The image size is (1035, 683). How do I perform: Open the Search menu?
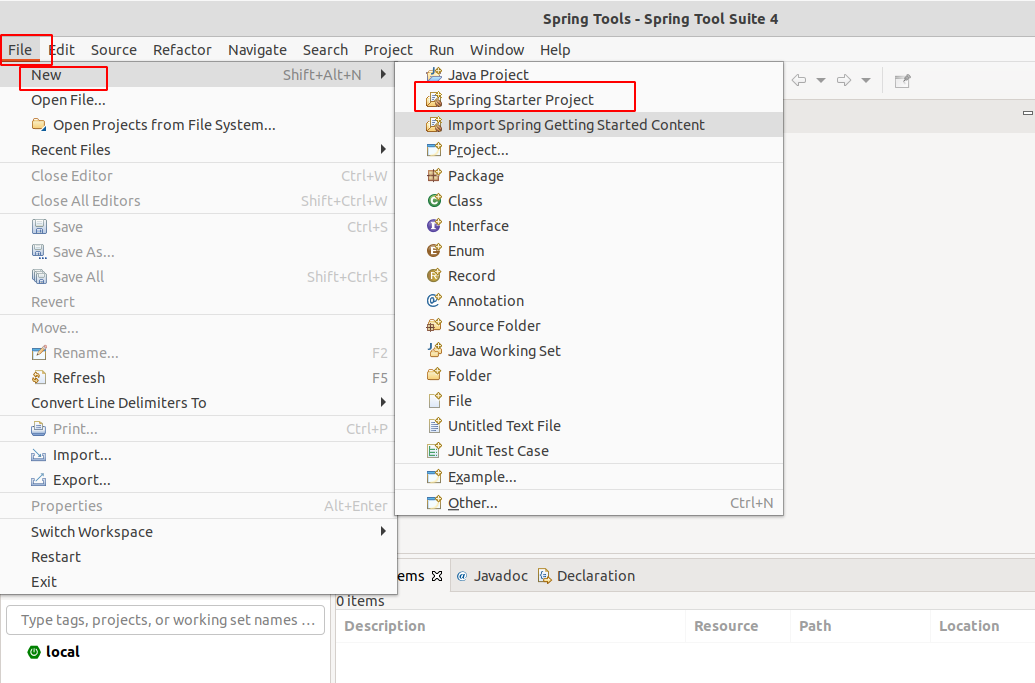(x=325, y=50)
